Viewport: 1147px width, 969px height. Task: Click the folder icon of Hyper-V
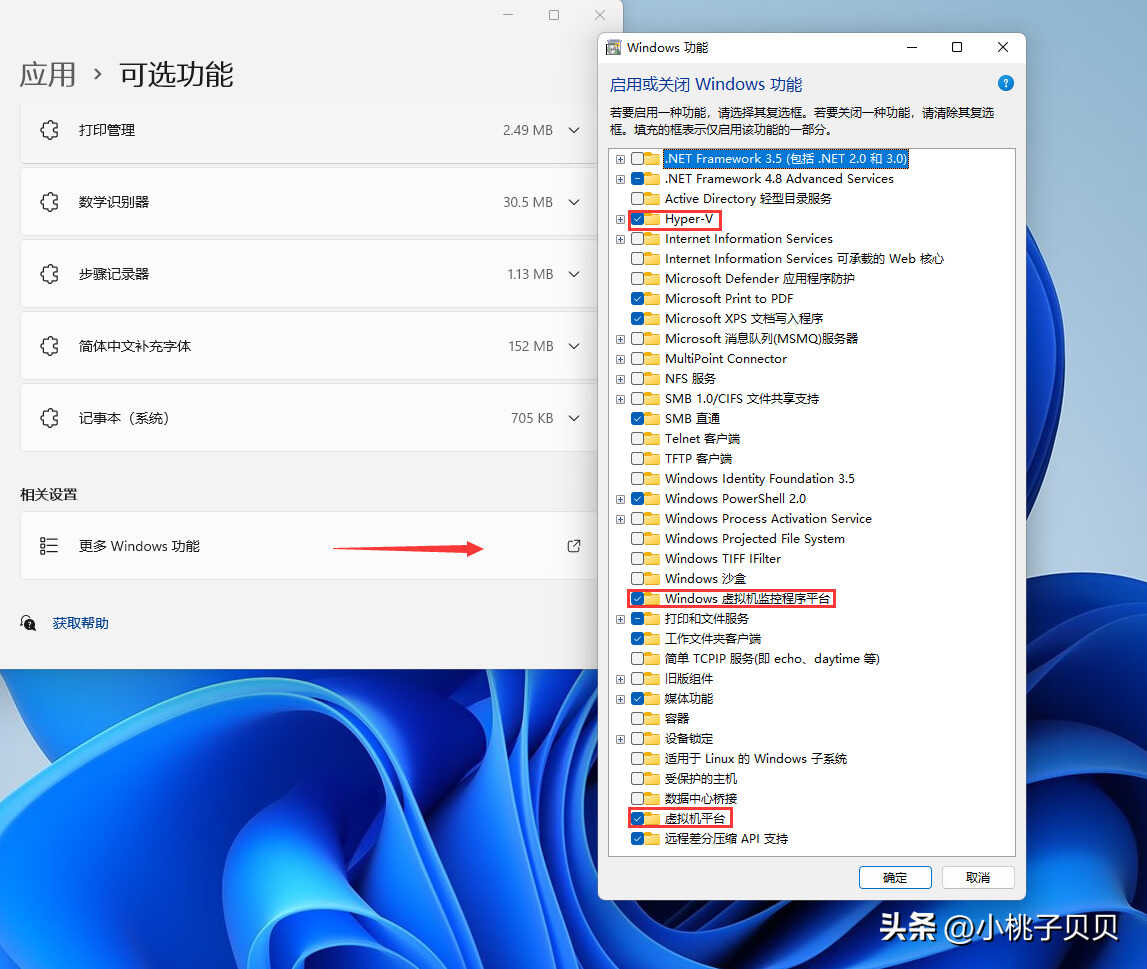[652, 219]
